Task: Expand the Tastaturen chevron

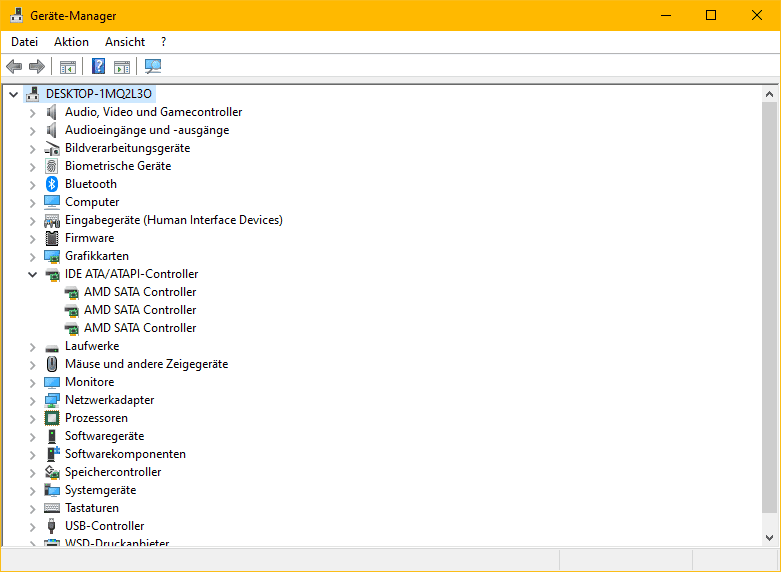Action: pos(32,509)
